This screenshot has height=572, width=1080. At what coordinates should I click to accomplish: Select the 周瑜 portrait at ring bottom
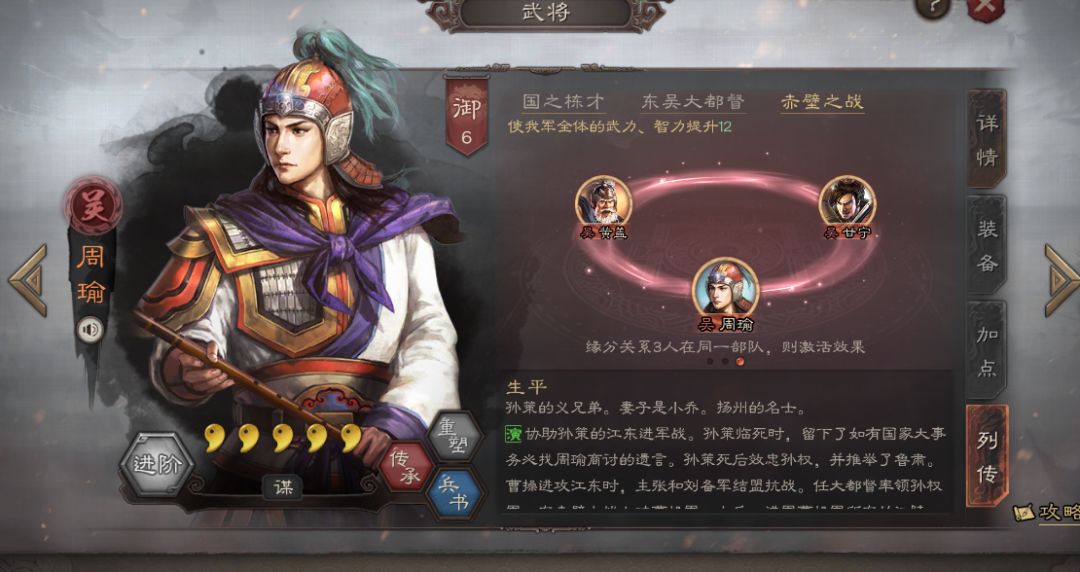pos(725,286)
